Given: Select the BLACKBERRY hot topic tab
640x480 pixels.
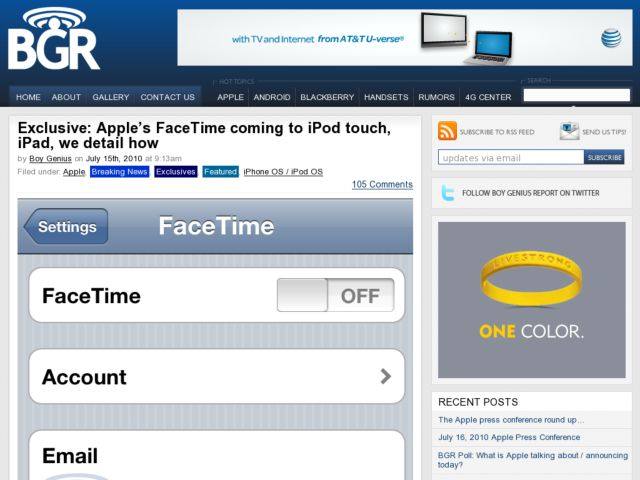Looking at the screenshot, I should pos(327,97).
